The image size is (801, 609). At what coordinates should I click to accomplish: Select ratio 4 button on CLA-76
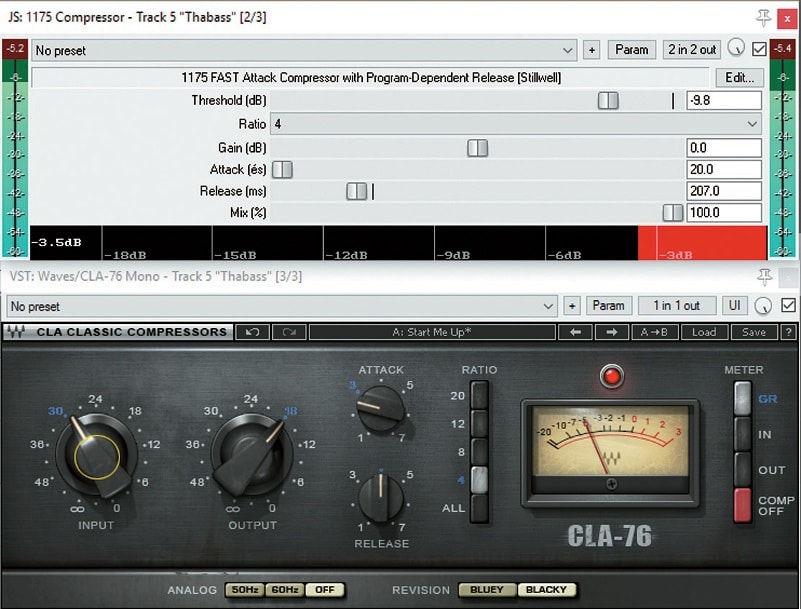479,480
